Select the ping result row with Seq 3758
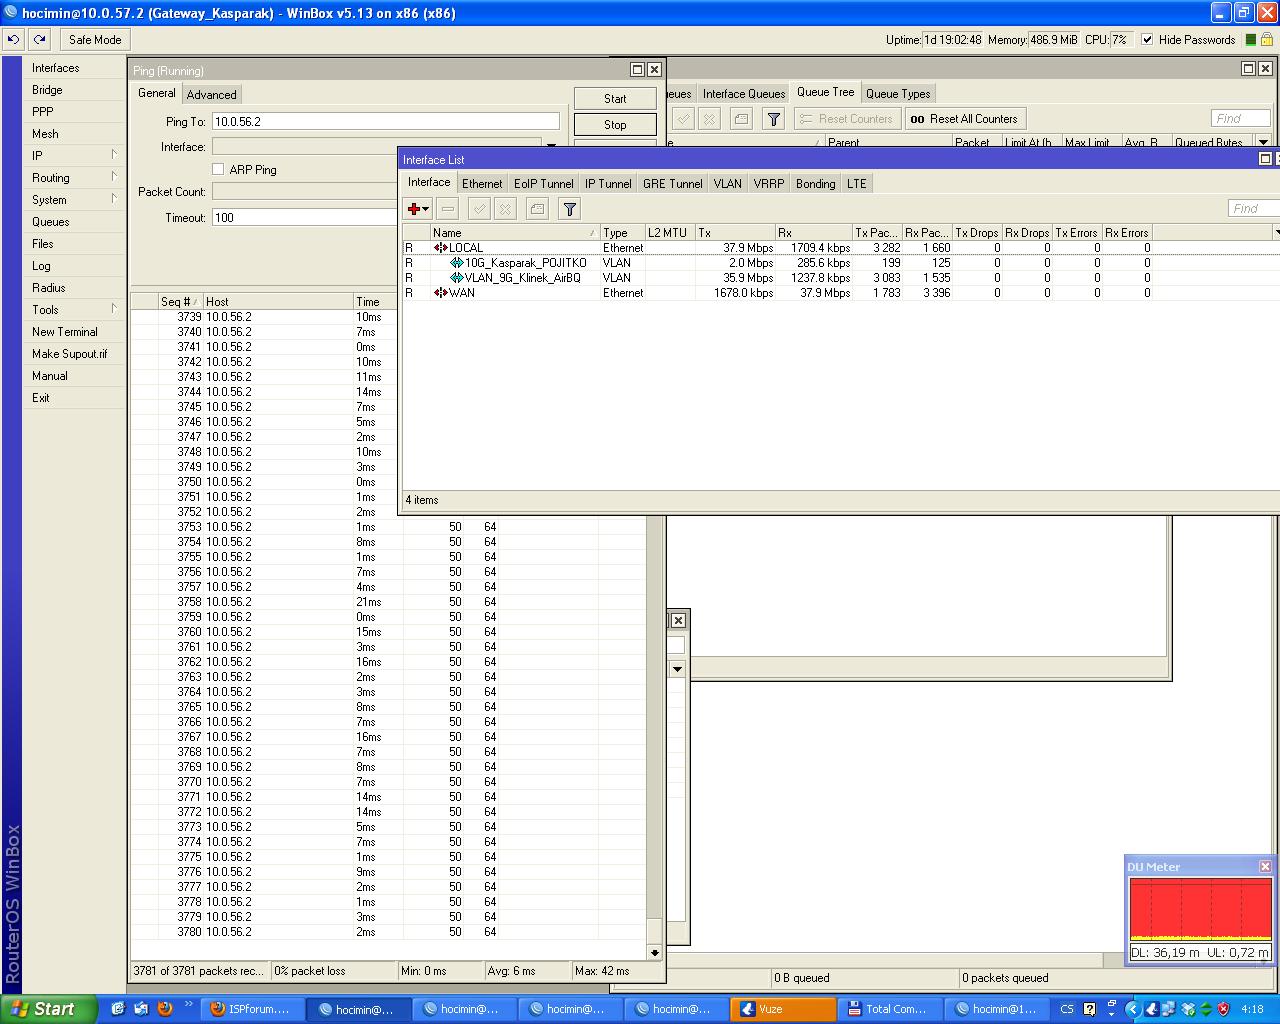Image resolution: width=1280 pixels, height=1024 pixels. (x=390, y=602)
